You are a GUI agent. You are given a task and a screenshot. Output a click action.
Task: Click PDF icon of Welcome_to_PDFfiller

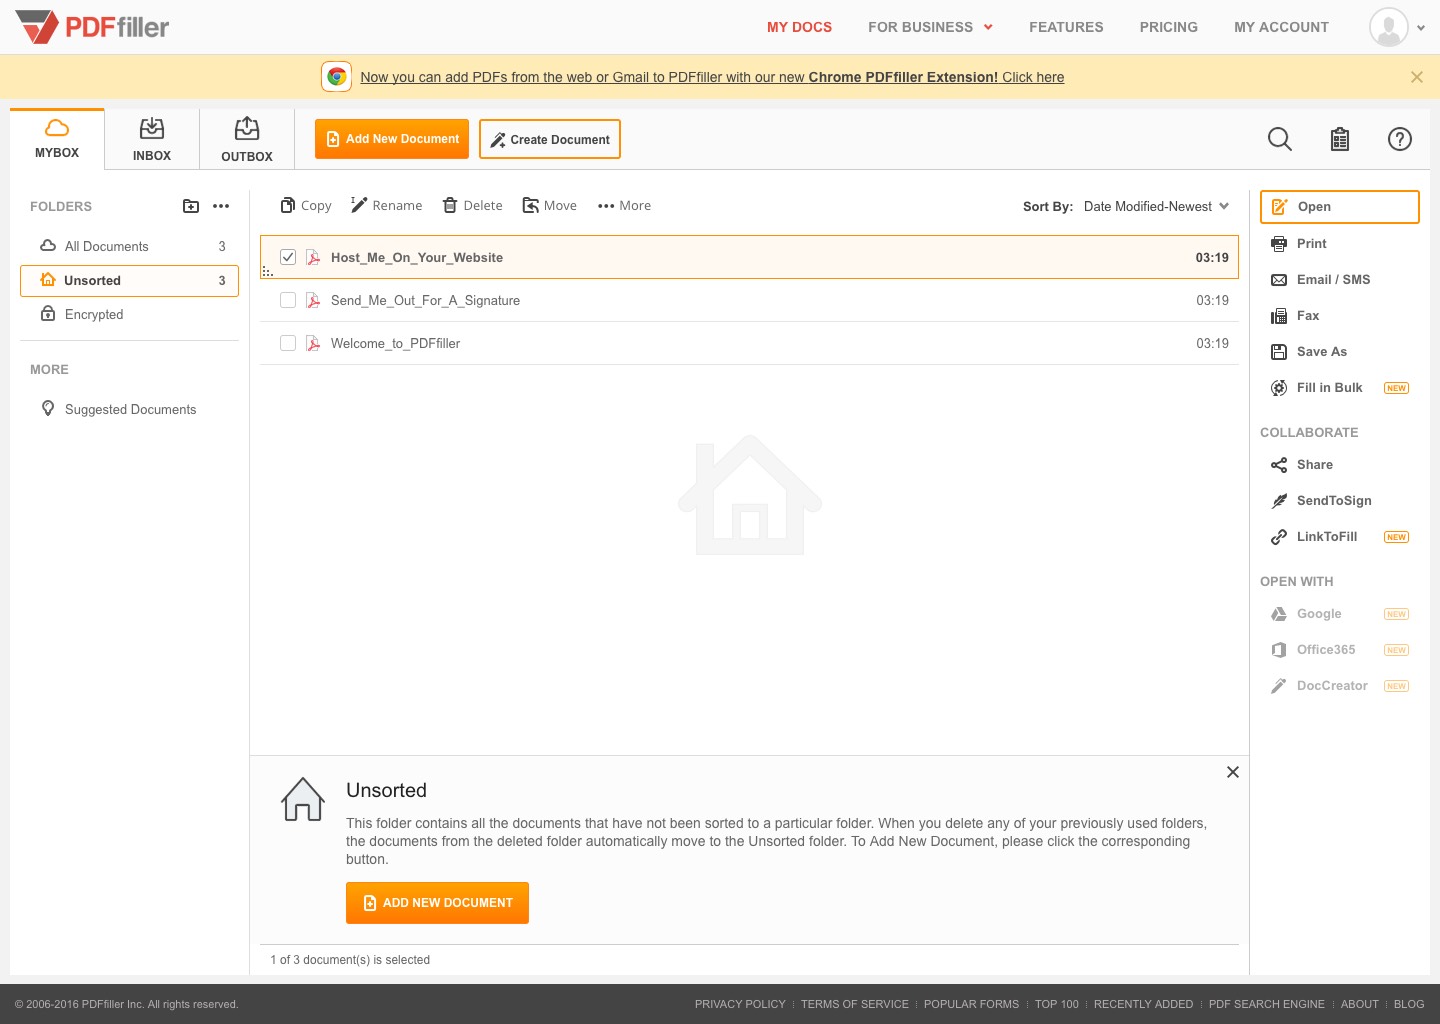[x=313, y=343]
